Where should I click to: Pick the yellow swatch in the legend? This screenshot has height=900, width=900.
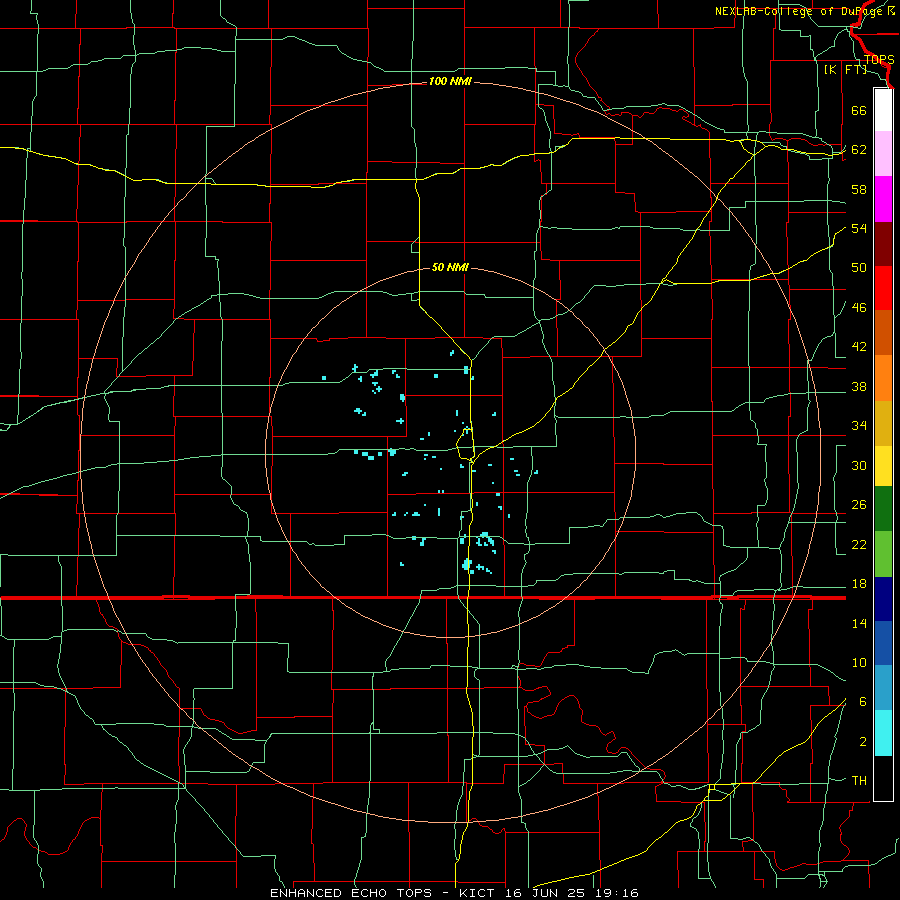[883, 465]
